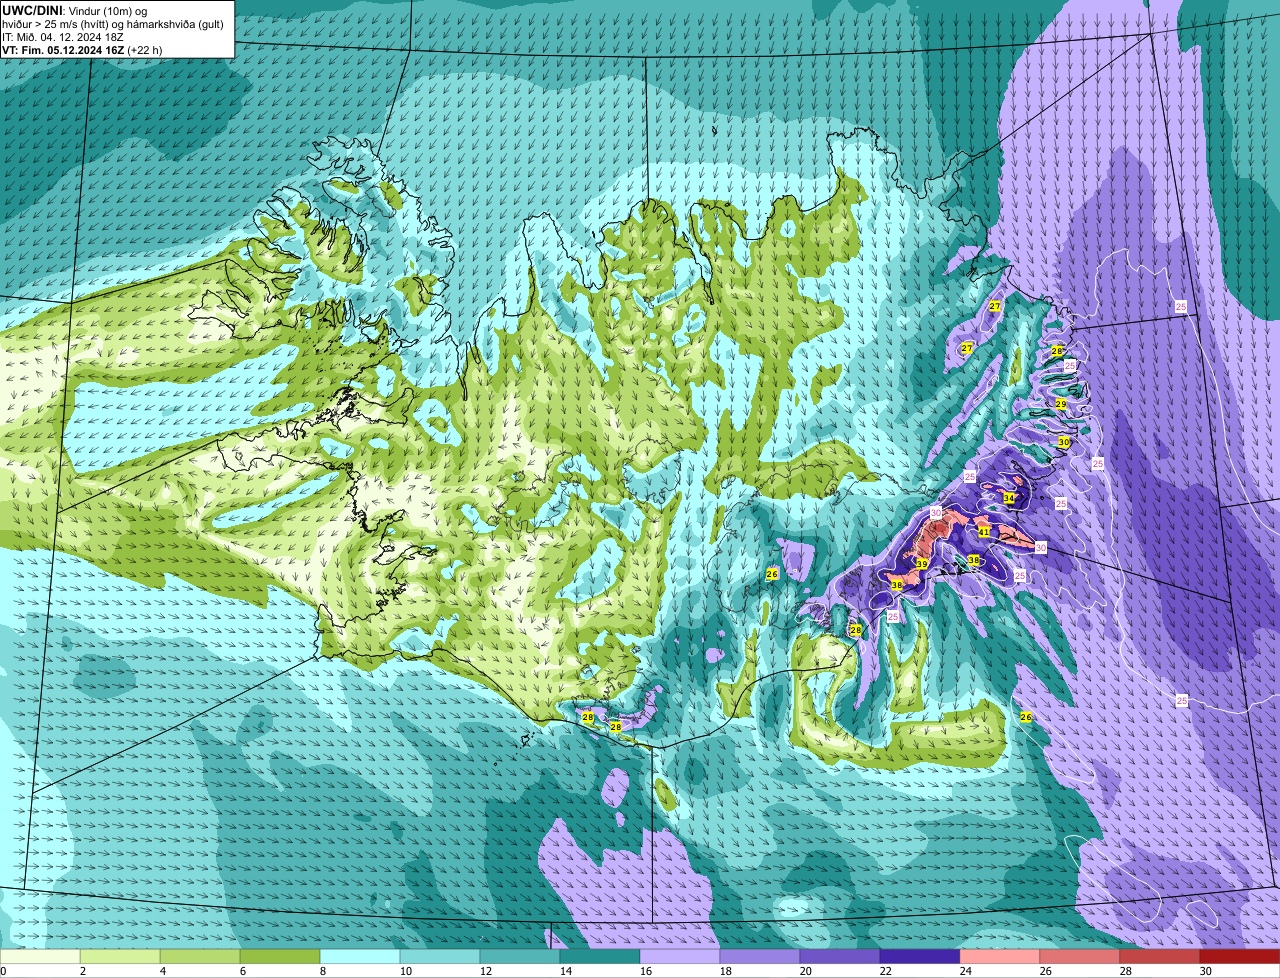The height and width of the screenshot is (978, 1280).
Task: Click the legend tick value 4
Action: (162, 971)
